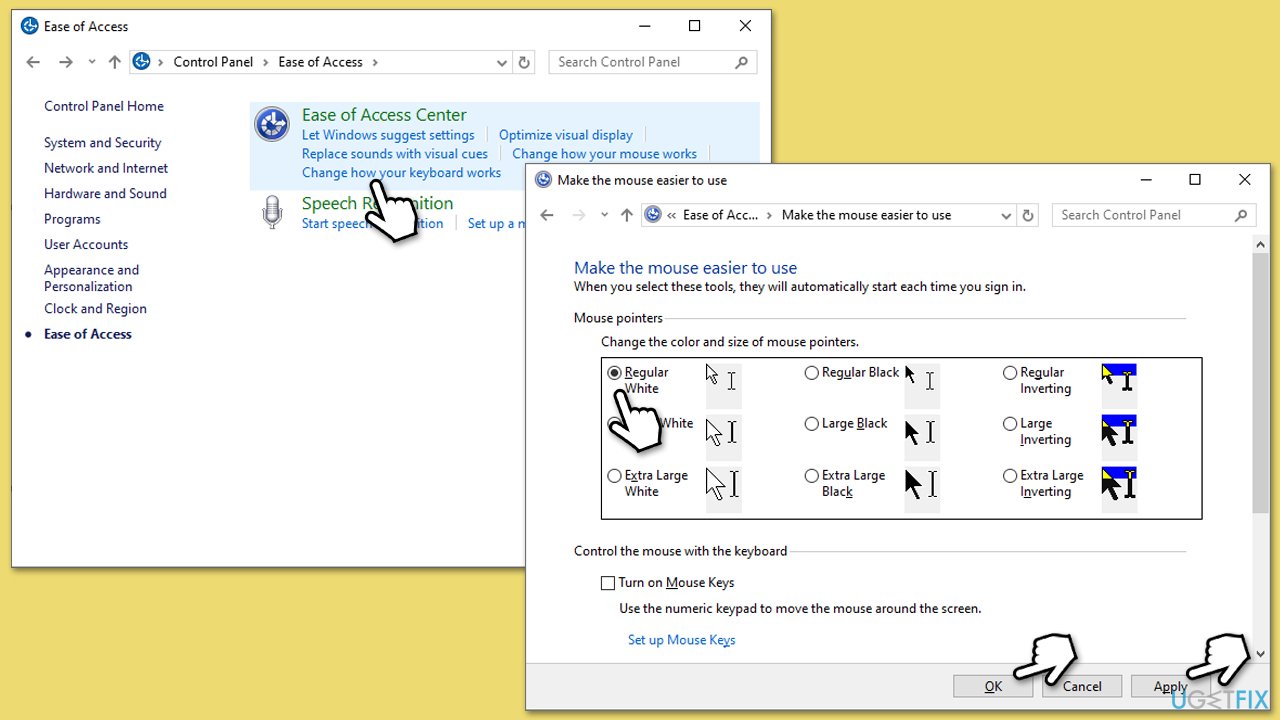The width and height of the screenshot is (1280, 720).
Task: Select Extra Large Inverting pointer option
Action: pos(1010,476)
